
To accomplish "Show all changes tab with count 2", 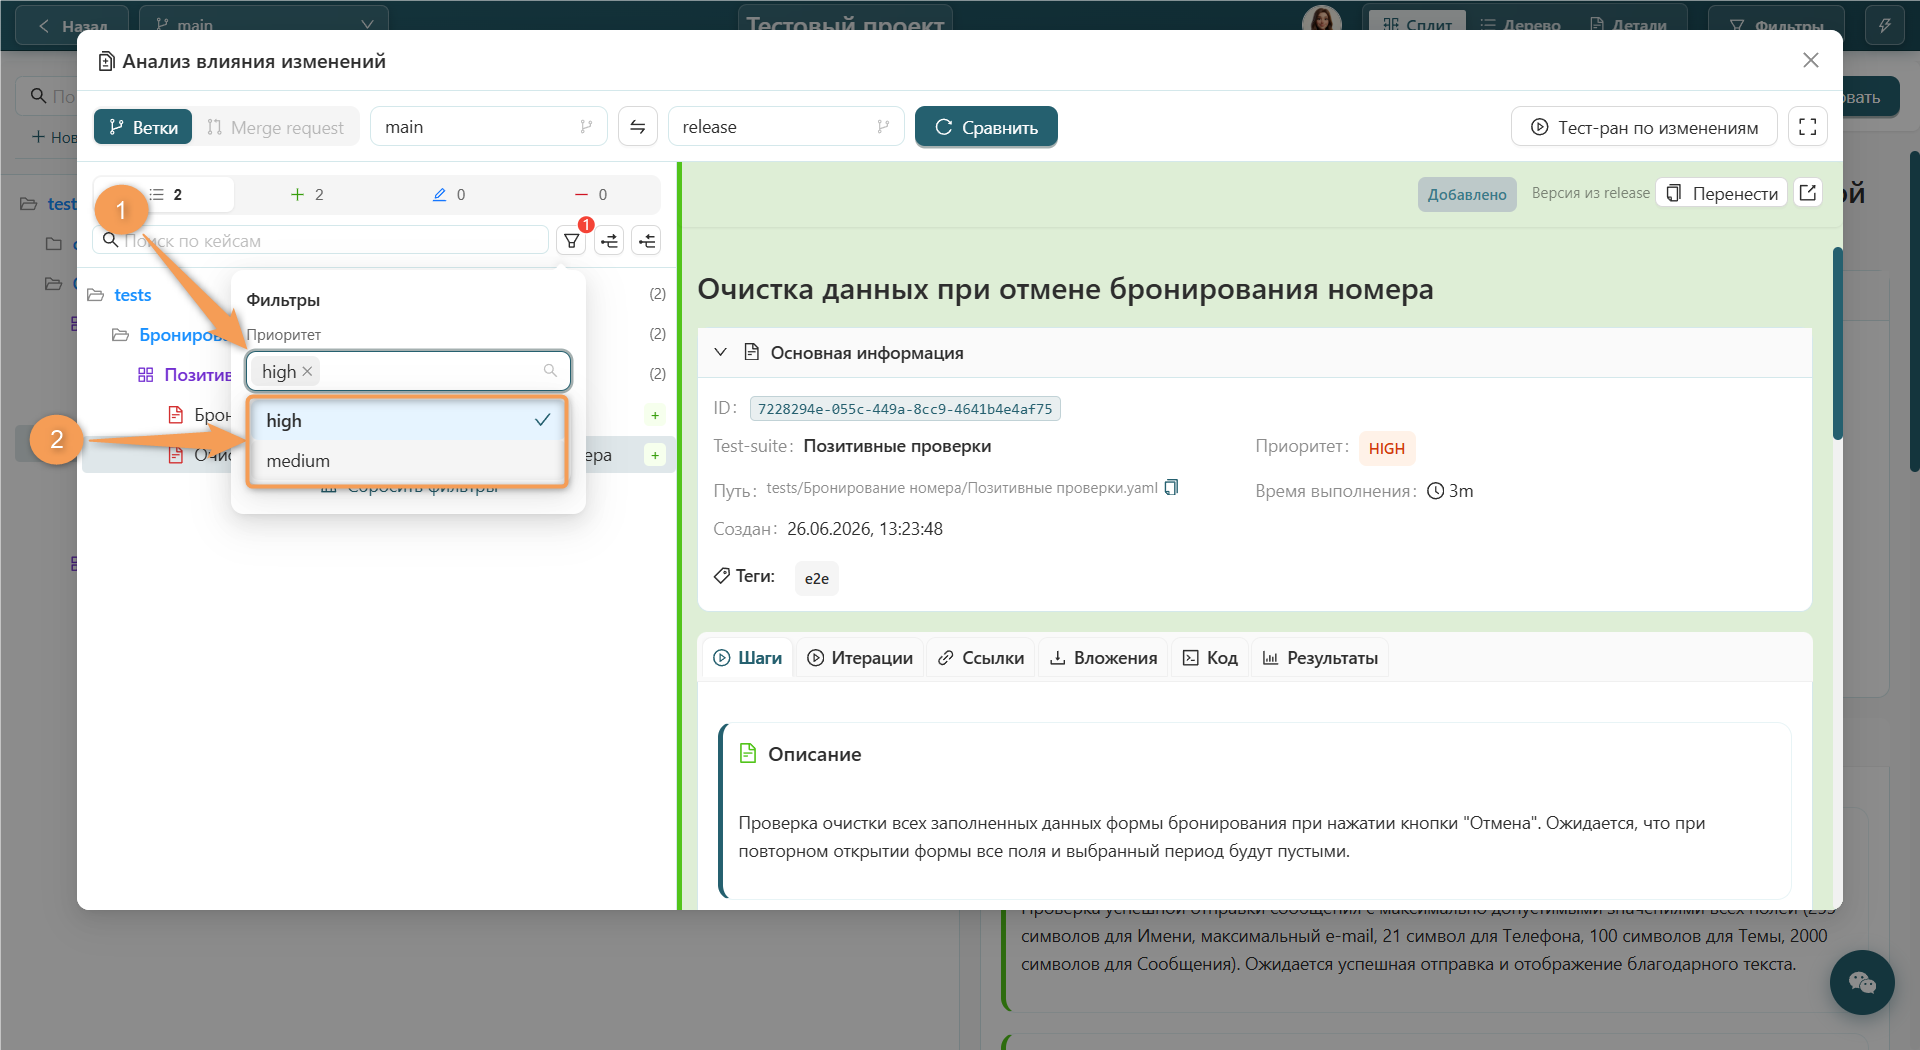I will point(165,194).
